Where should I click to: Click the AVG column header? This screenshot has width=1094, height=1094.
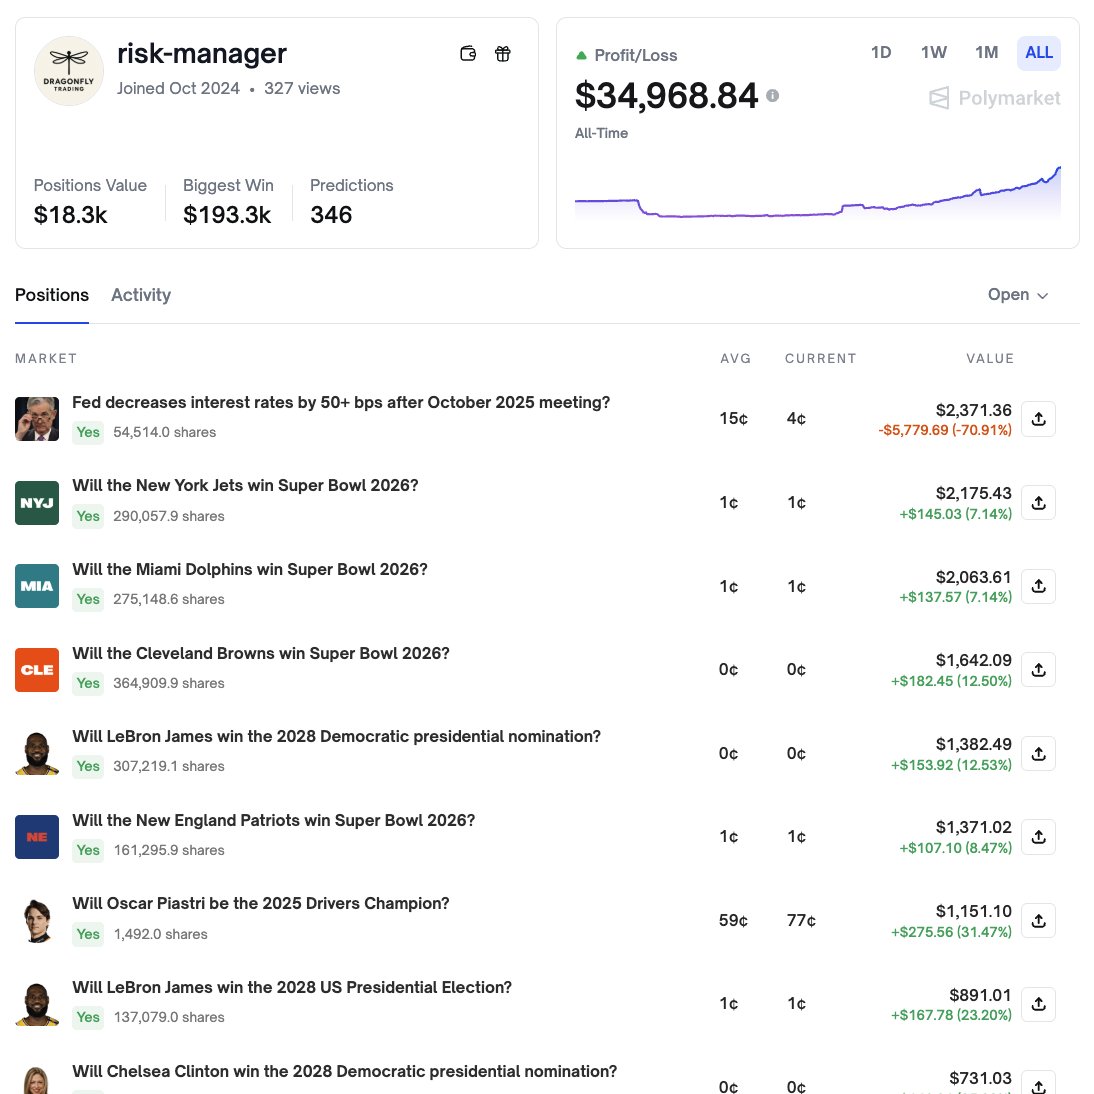tap(735, 359)
